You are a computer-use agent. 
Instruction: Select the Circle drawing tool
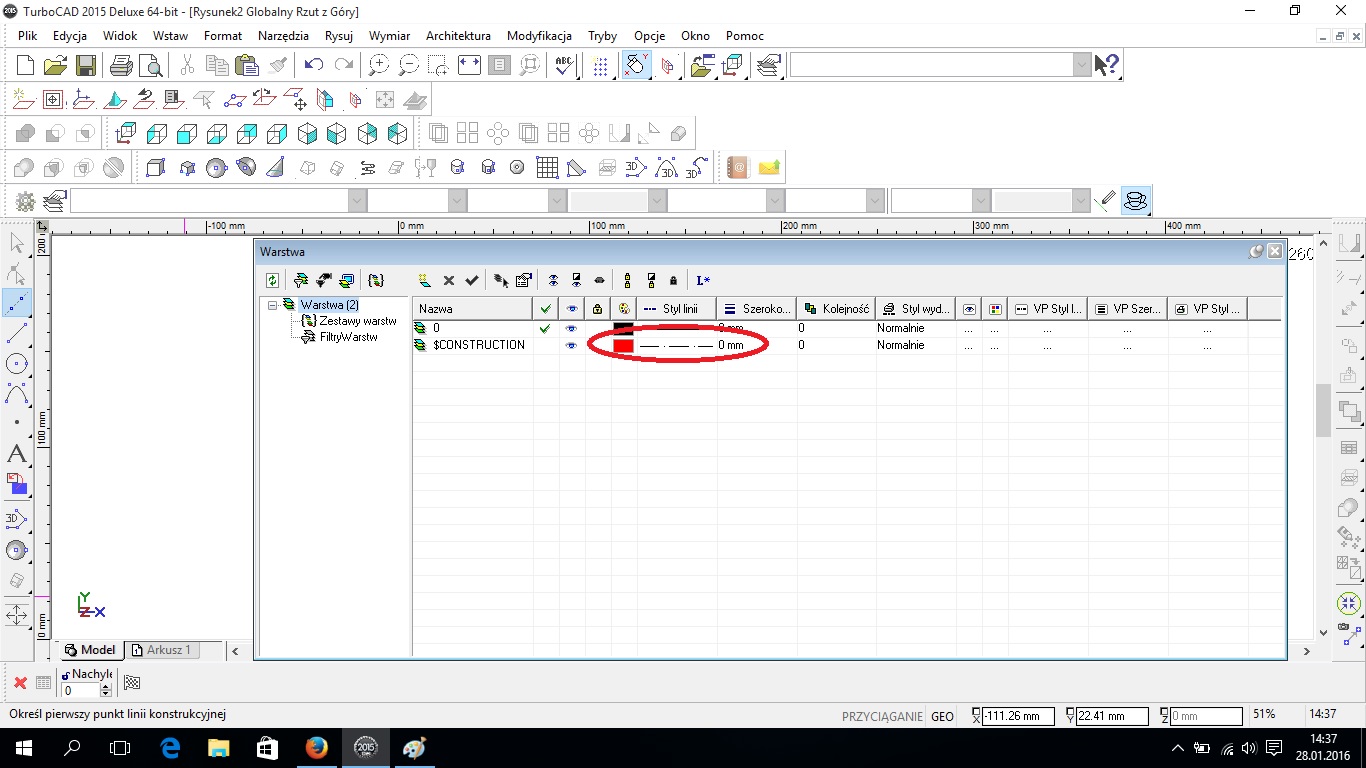tap(16, 364)
